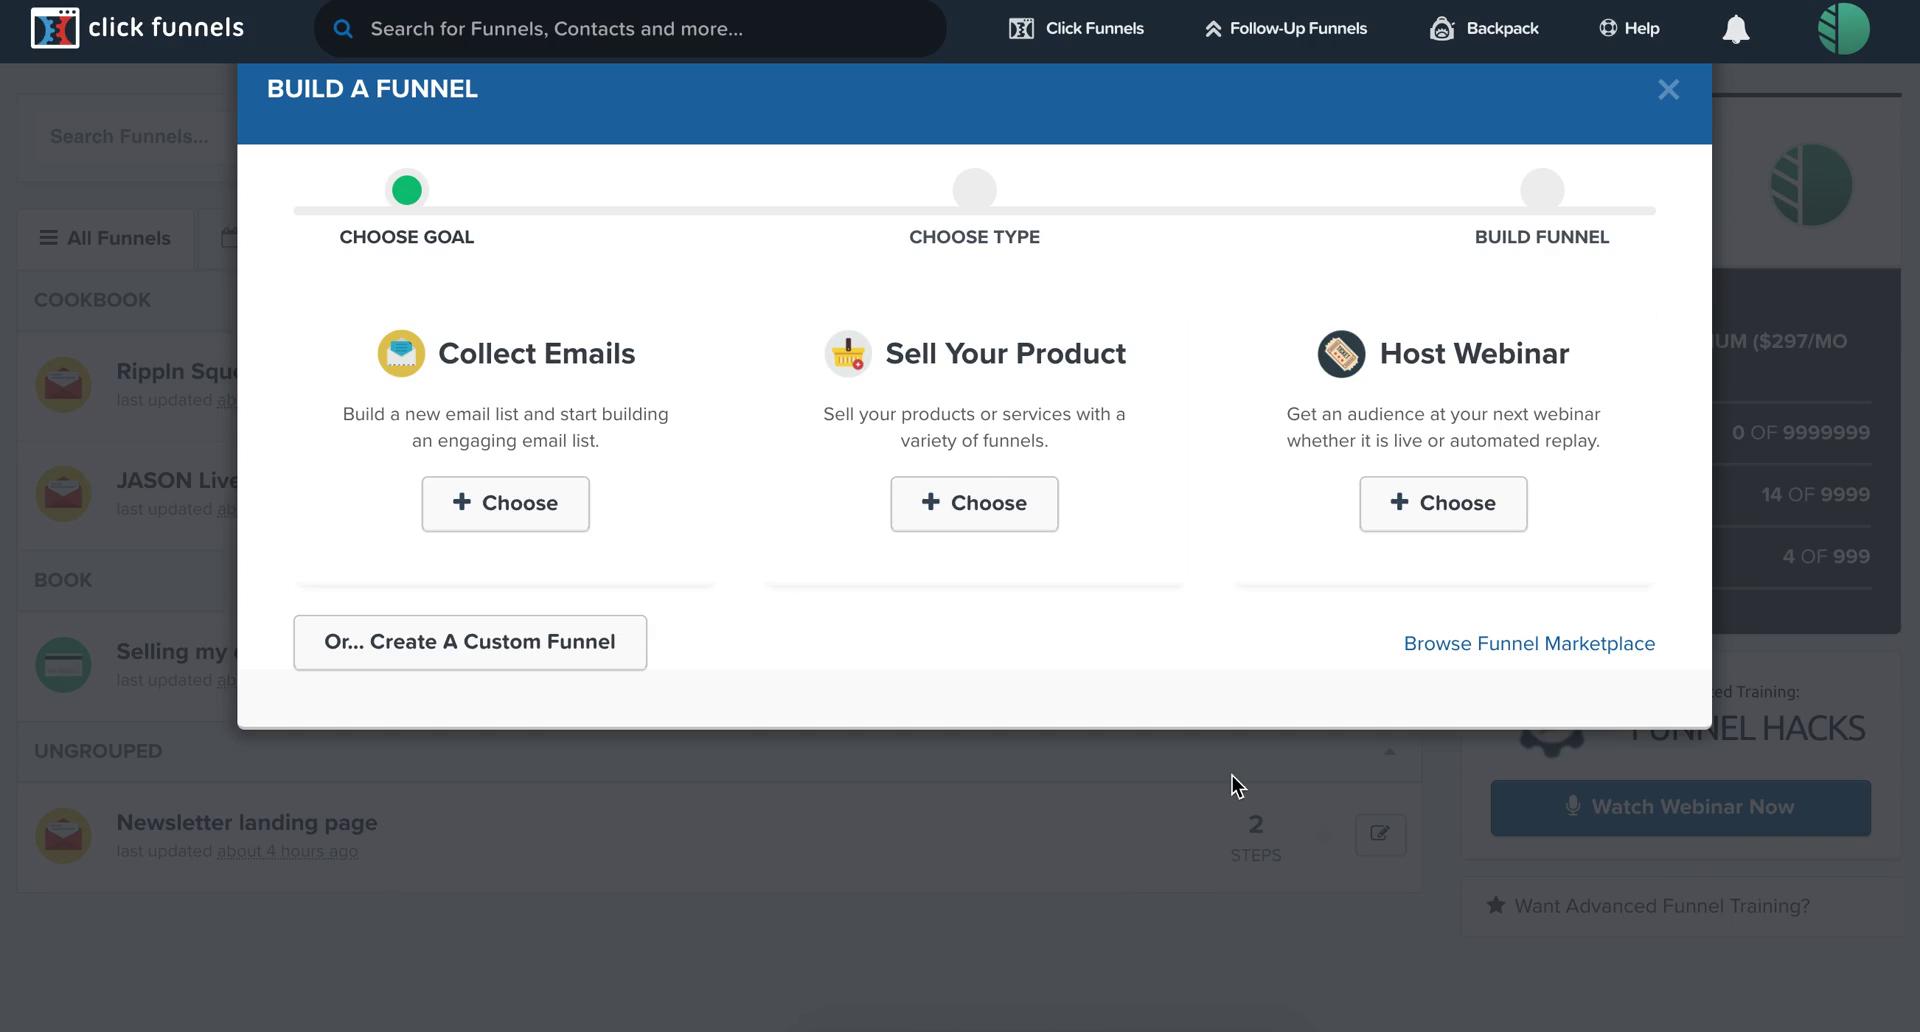1920x1032 pixels.
Task: Click Or... Create A Custom Funnel
Action: [x=470, y=643]
